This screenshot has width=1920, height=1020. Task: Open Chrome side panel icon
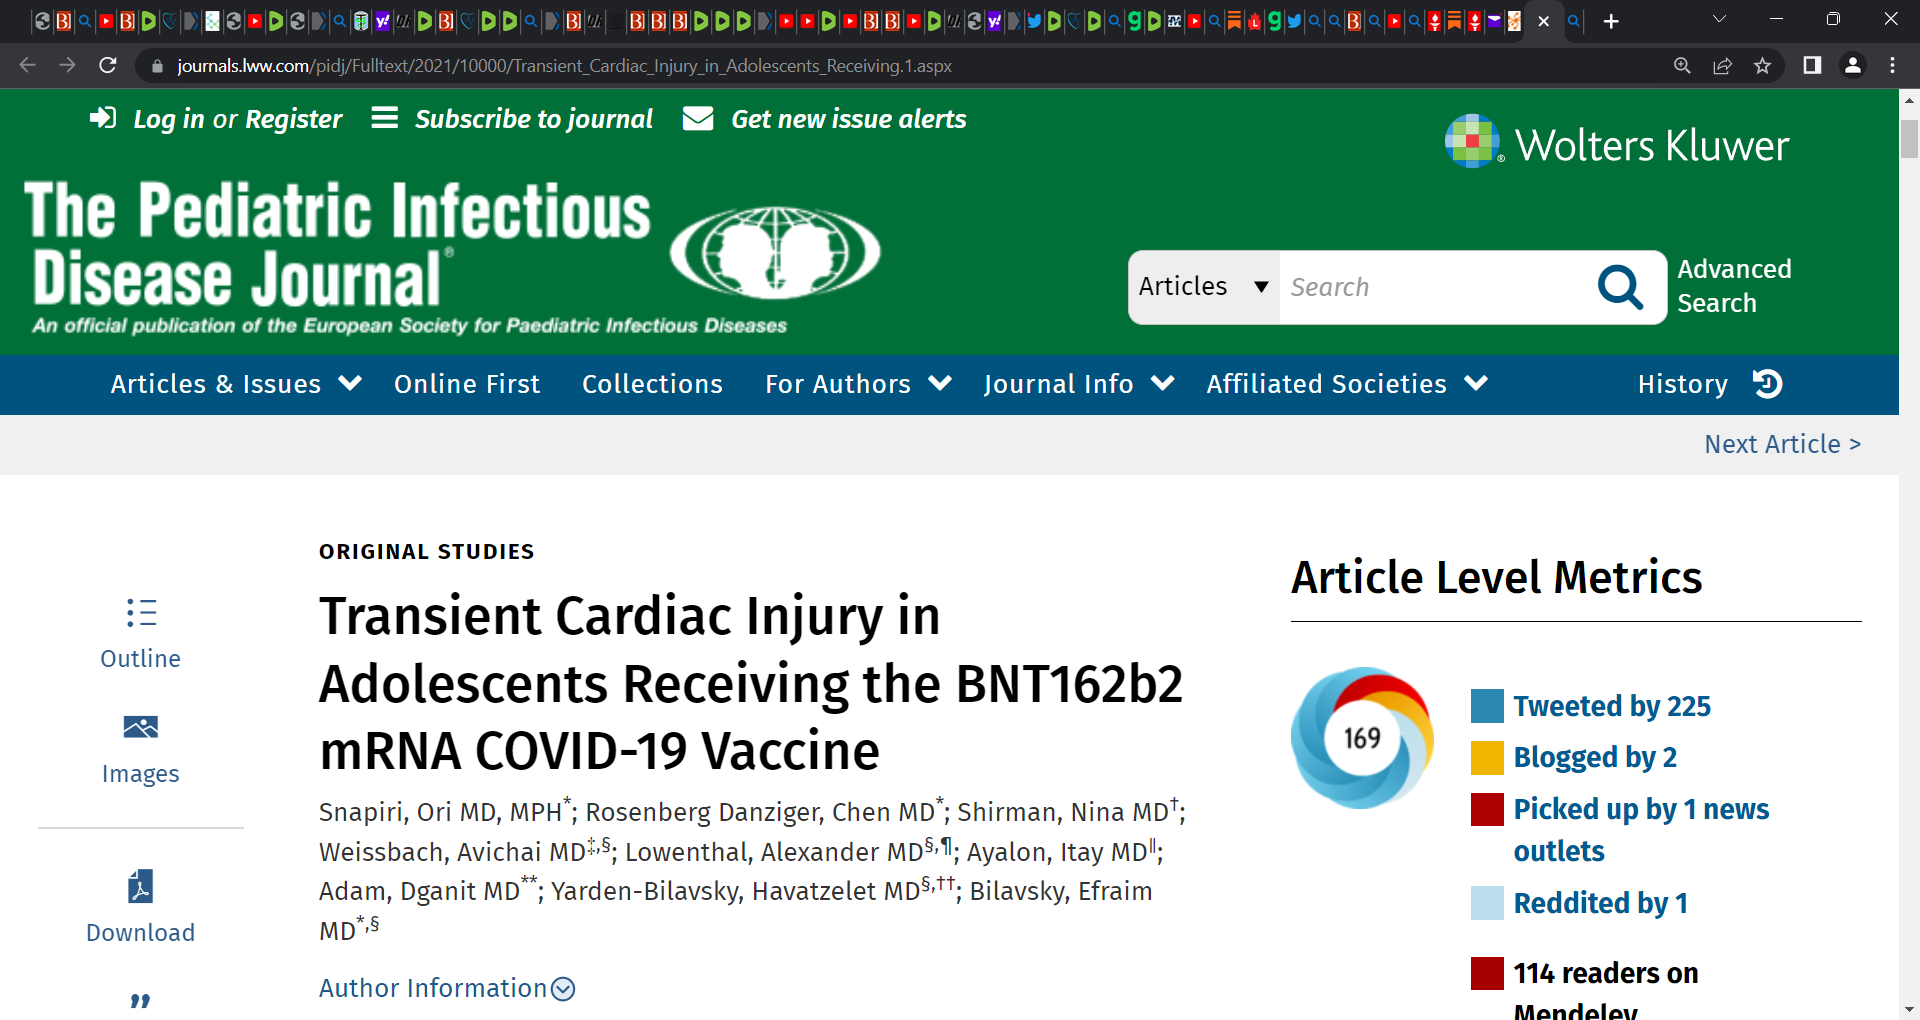tap(1812, 66)
